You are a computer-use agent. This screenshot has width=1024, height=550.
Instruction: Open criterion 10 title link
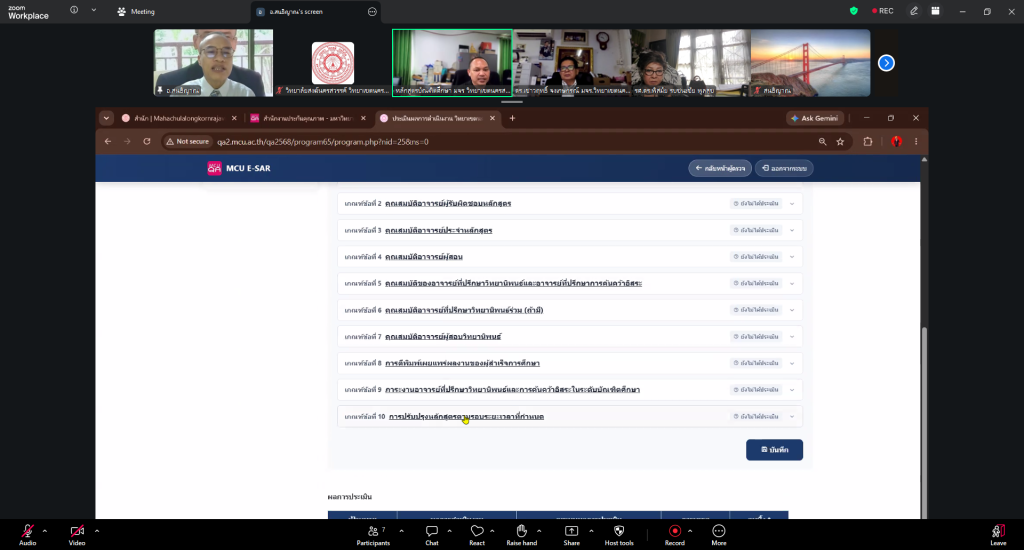[466, 417]
